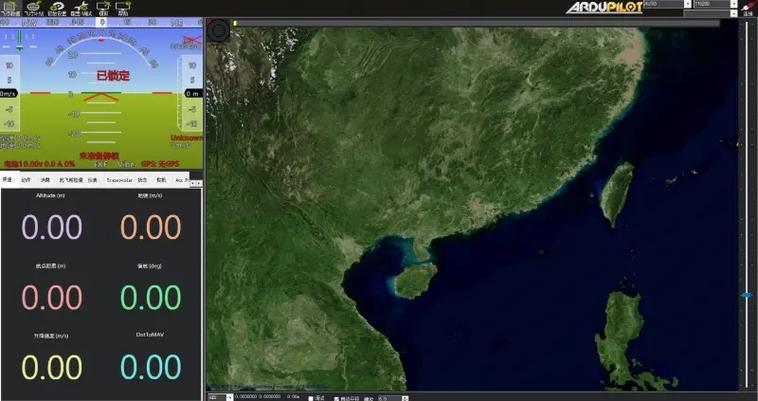Click Hainan island on the map
The height and width of the screenshot is (401, 758).
coord(412,281)
